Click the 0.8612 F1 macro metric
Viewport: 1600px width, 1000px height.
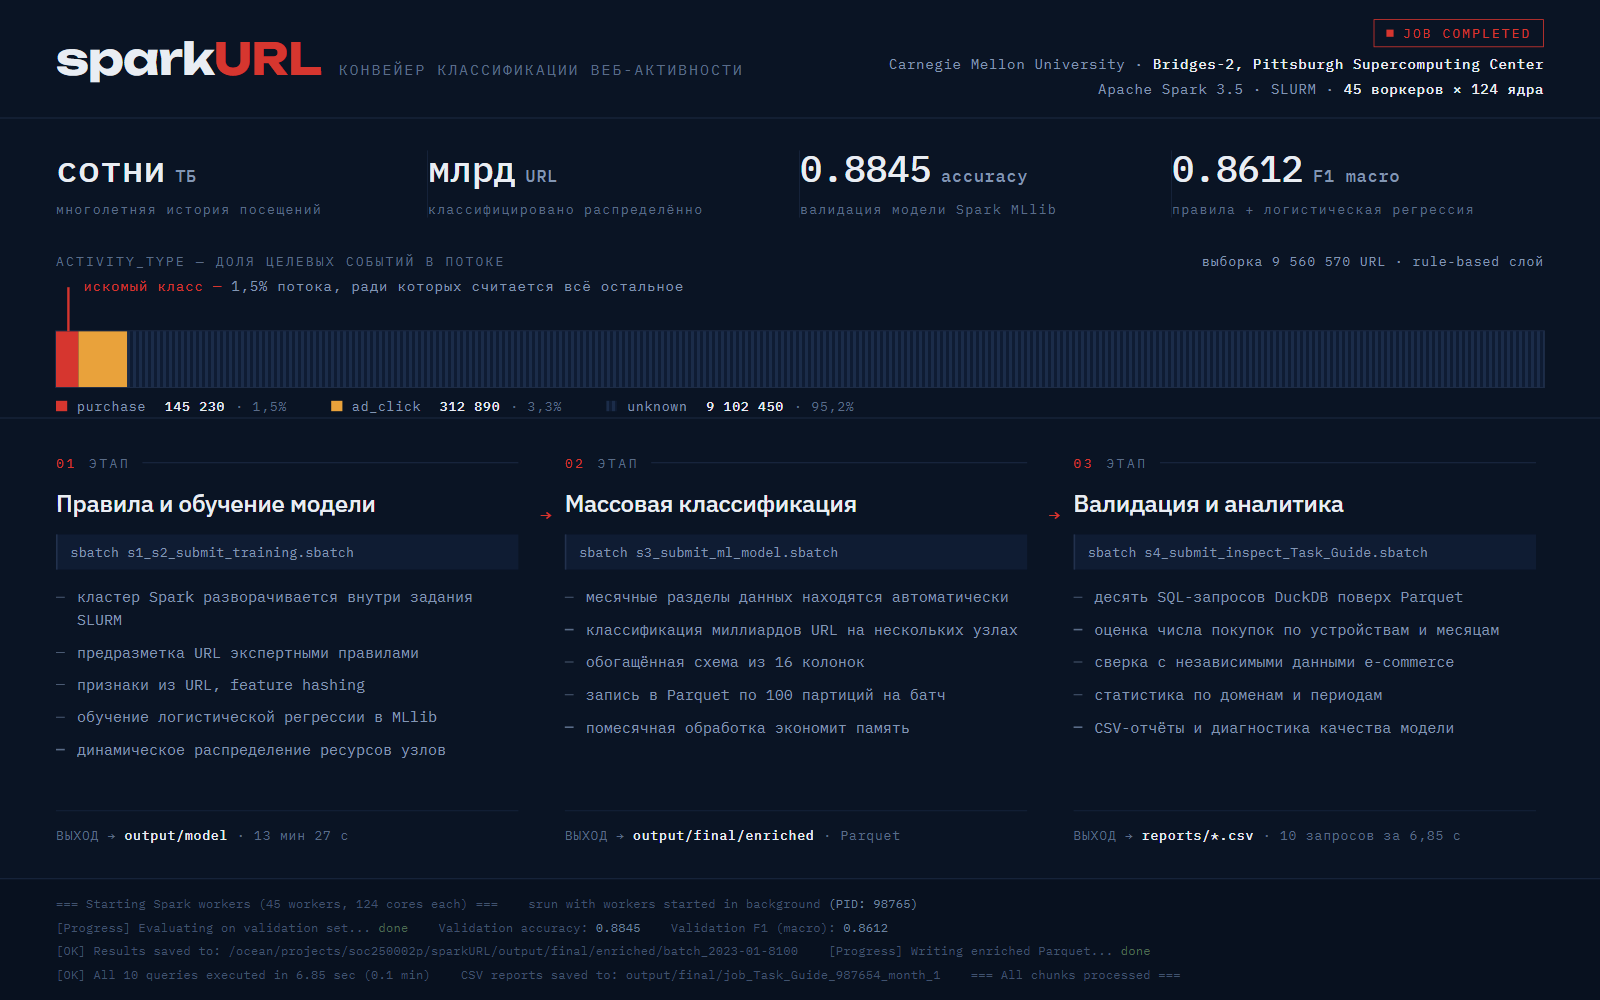(1285, 171)
